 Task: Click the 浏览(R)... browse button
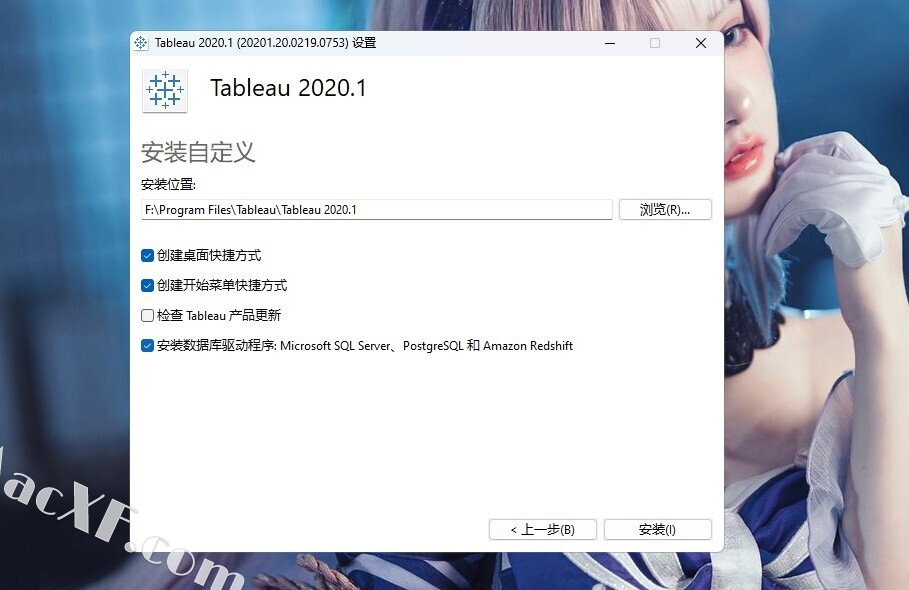click(665, 209)
